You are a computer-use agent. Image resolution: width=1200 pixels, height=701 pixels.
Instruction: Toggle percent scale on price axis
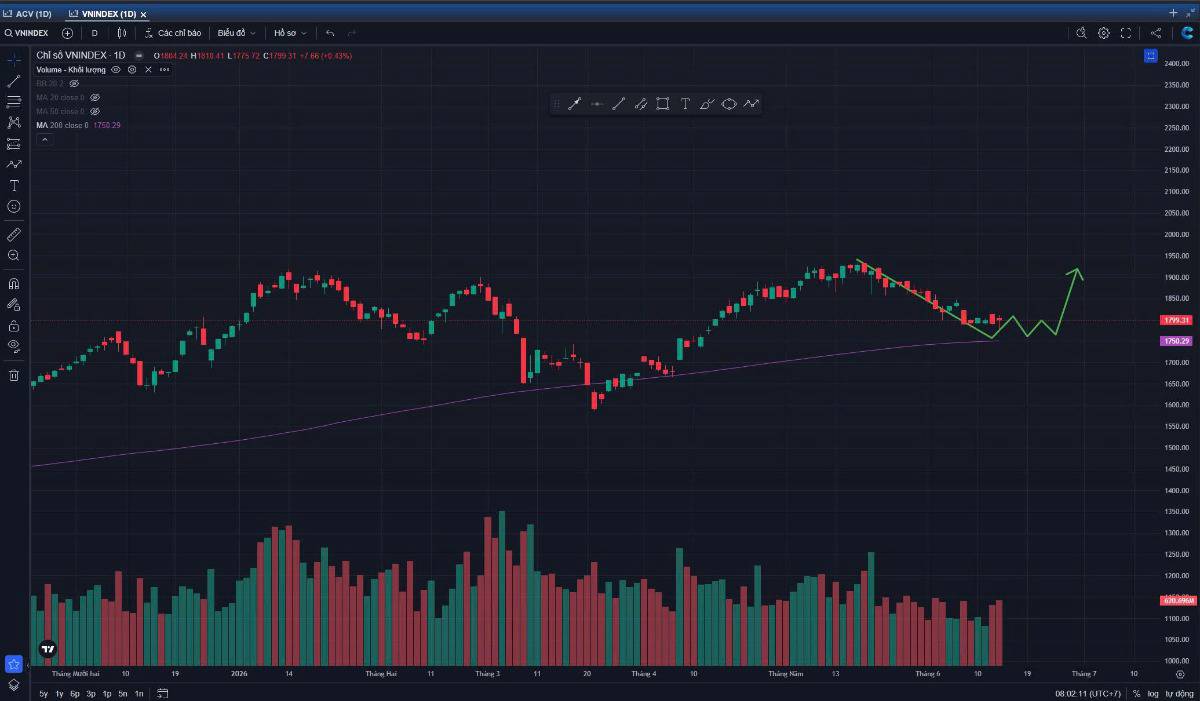click(x=1136, y=693)
